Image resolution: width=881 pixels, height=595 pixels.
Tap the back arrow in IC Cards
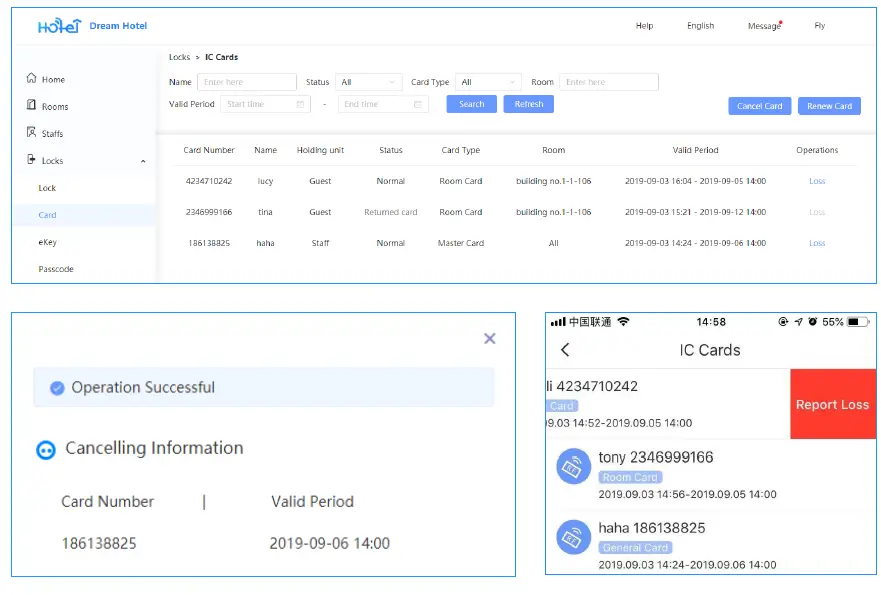(565, 350)
